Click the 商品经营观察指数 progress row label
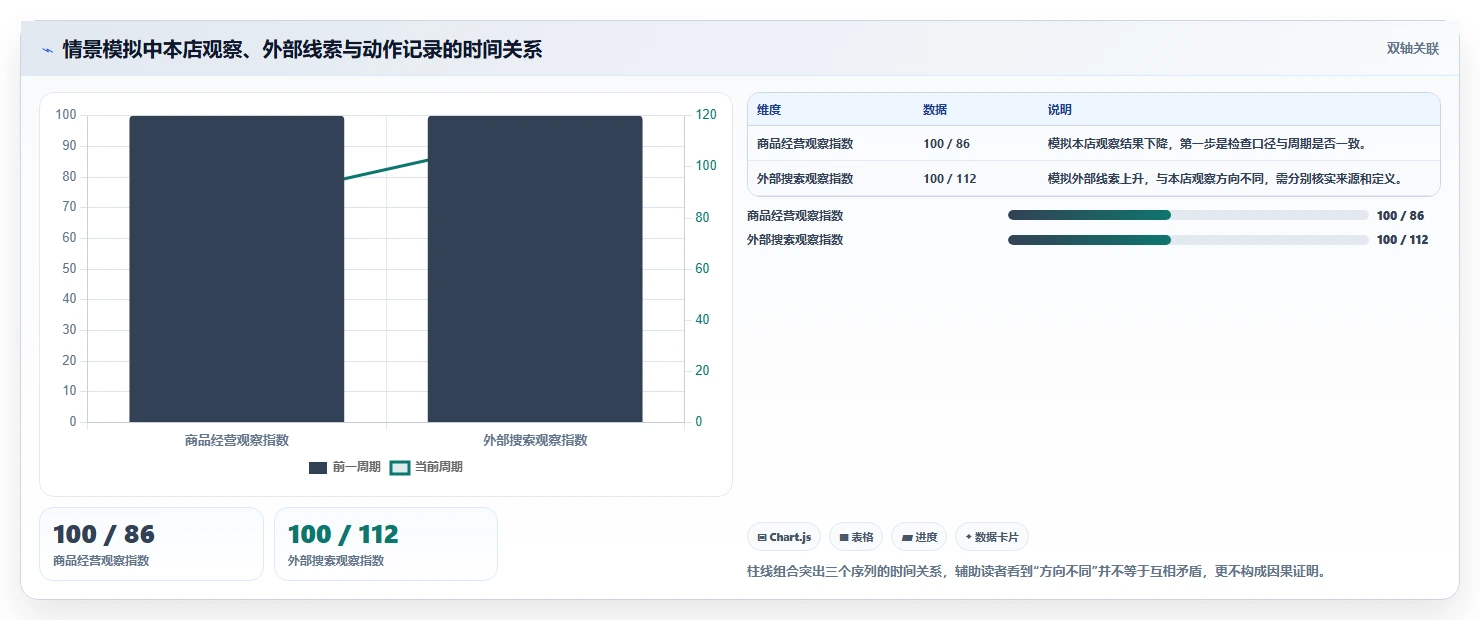The width and height of the screenshot is (1480, 620). pos(795,216)
